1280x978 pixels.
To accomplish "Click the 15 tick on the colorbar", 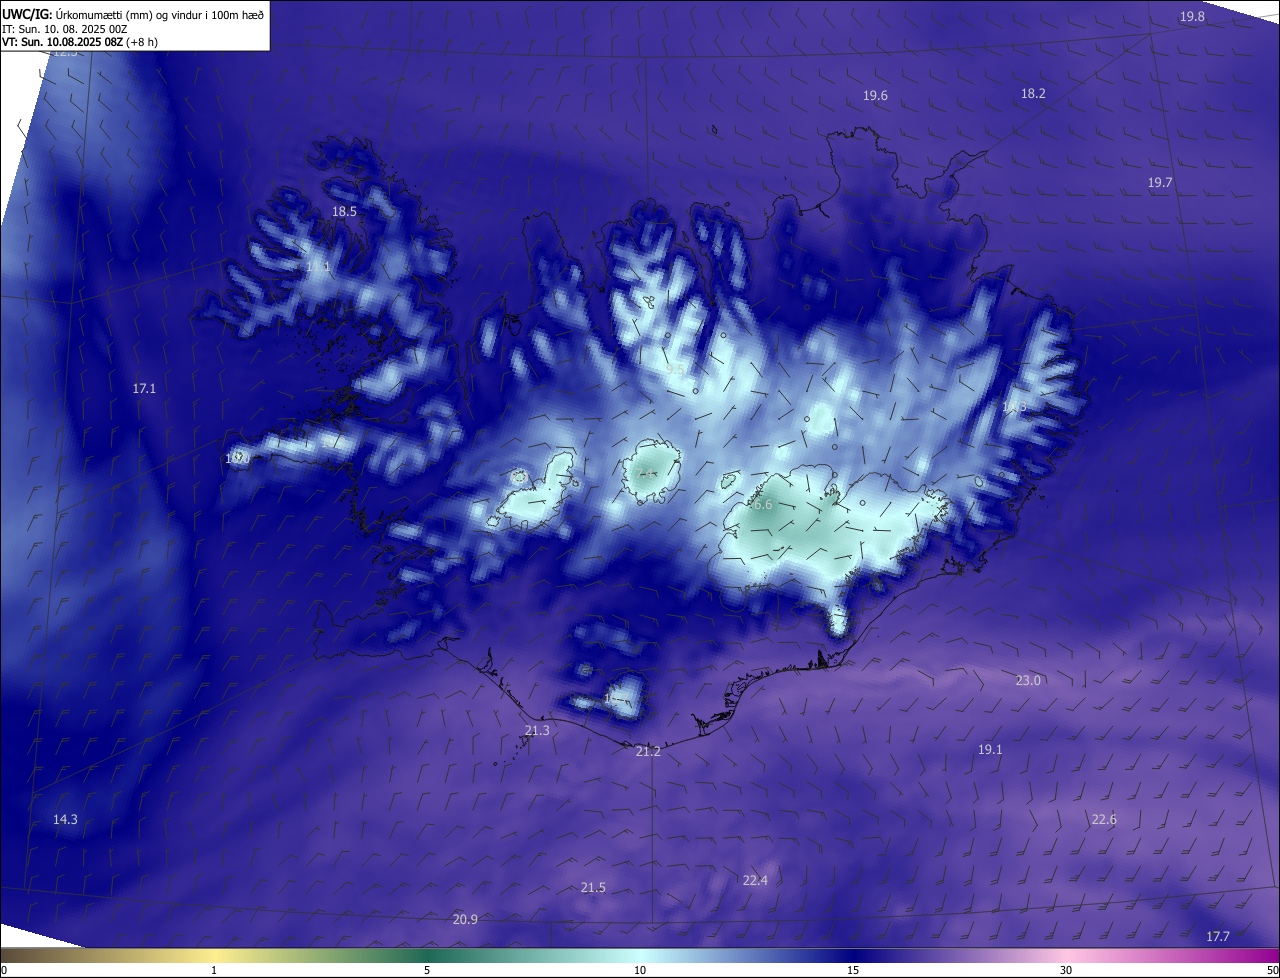I will point(853,970).
